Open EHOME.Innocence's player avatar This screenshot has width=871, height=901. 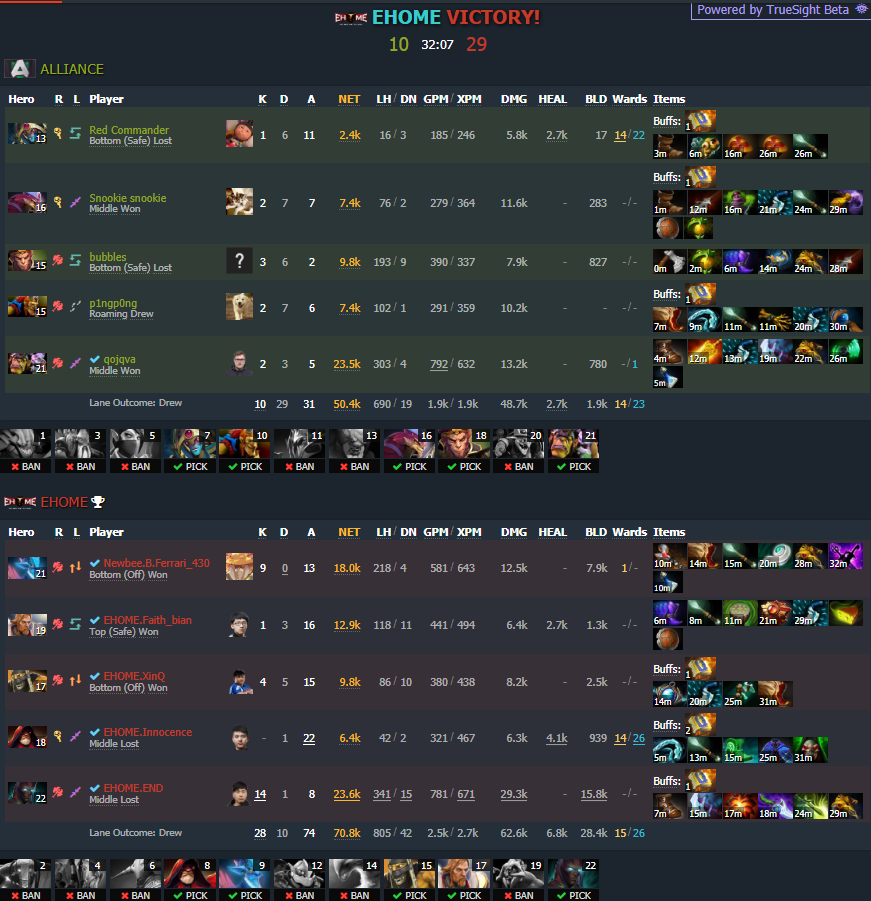click(x=240, y=738)
